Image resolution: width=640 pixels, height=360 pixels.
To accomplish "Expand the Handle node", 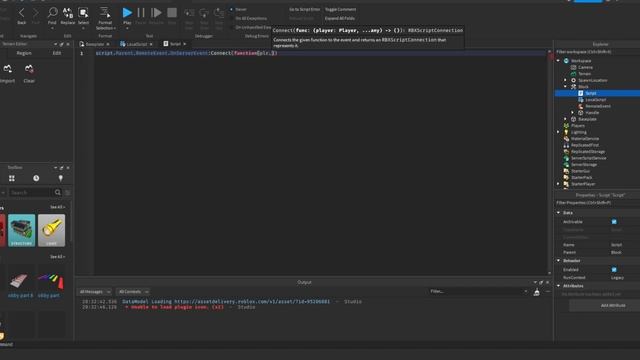I will [x=572, y=113].
